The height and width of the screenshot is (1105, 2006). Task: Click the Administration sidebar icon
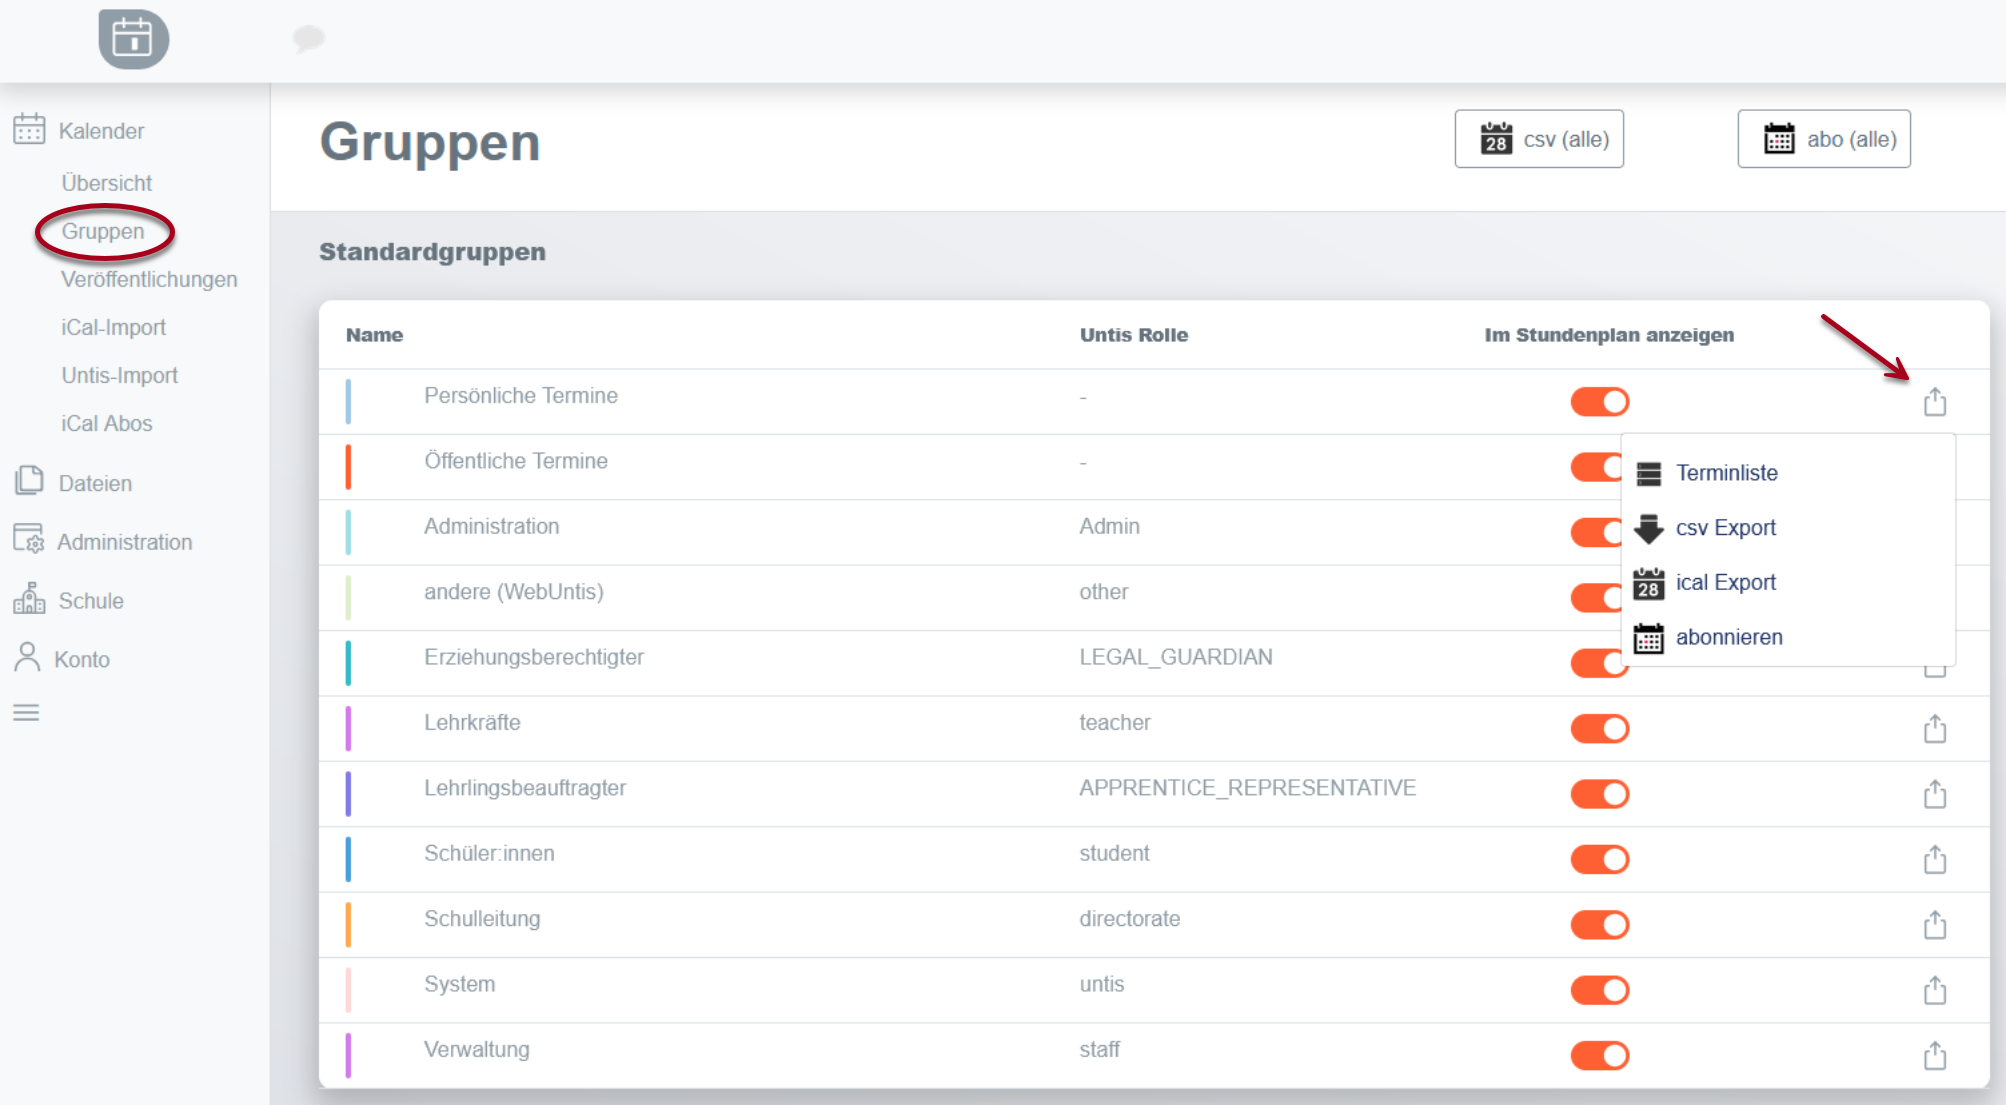(x=29, y=540)
